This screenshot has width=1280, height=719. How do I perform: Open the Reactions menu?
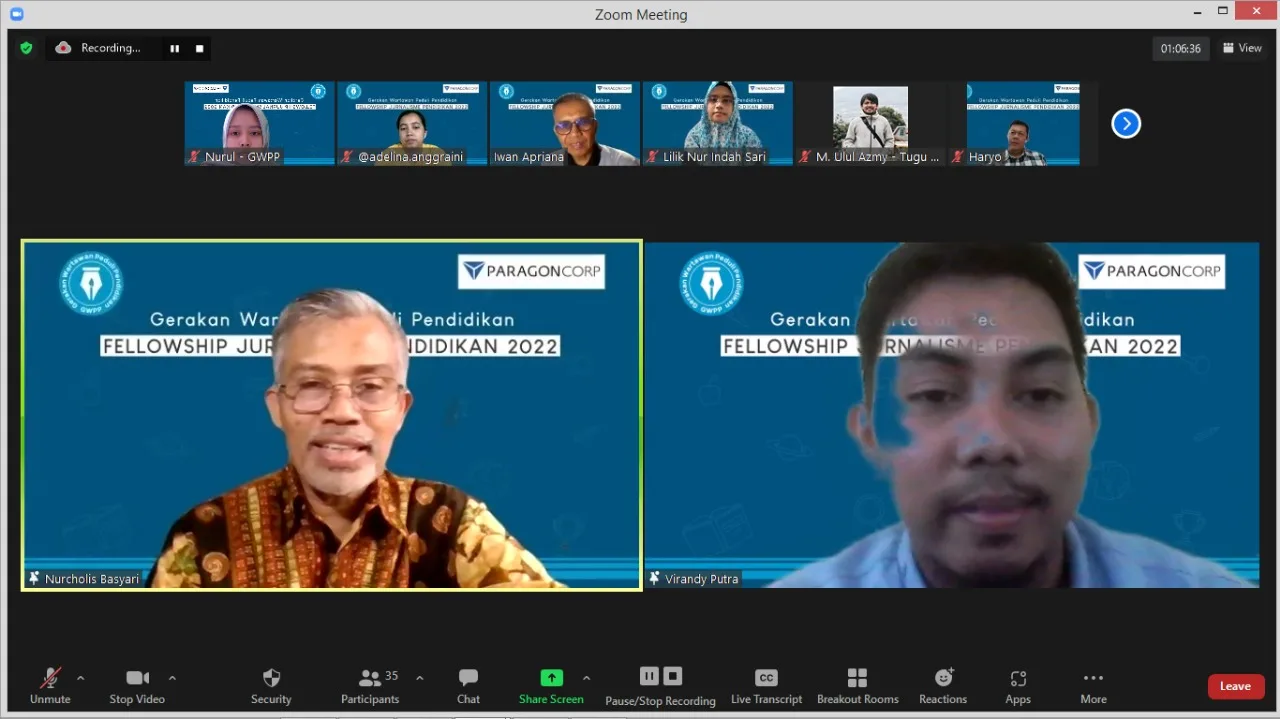943,686
